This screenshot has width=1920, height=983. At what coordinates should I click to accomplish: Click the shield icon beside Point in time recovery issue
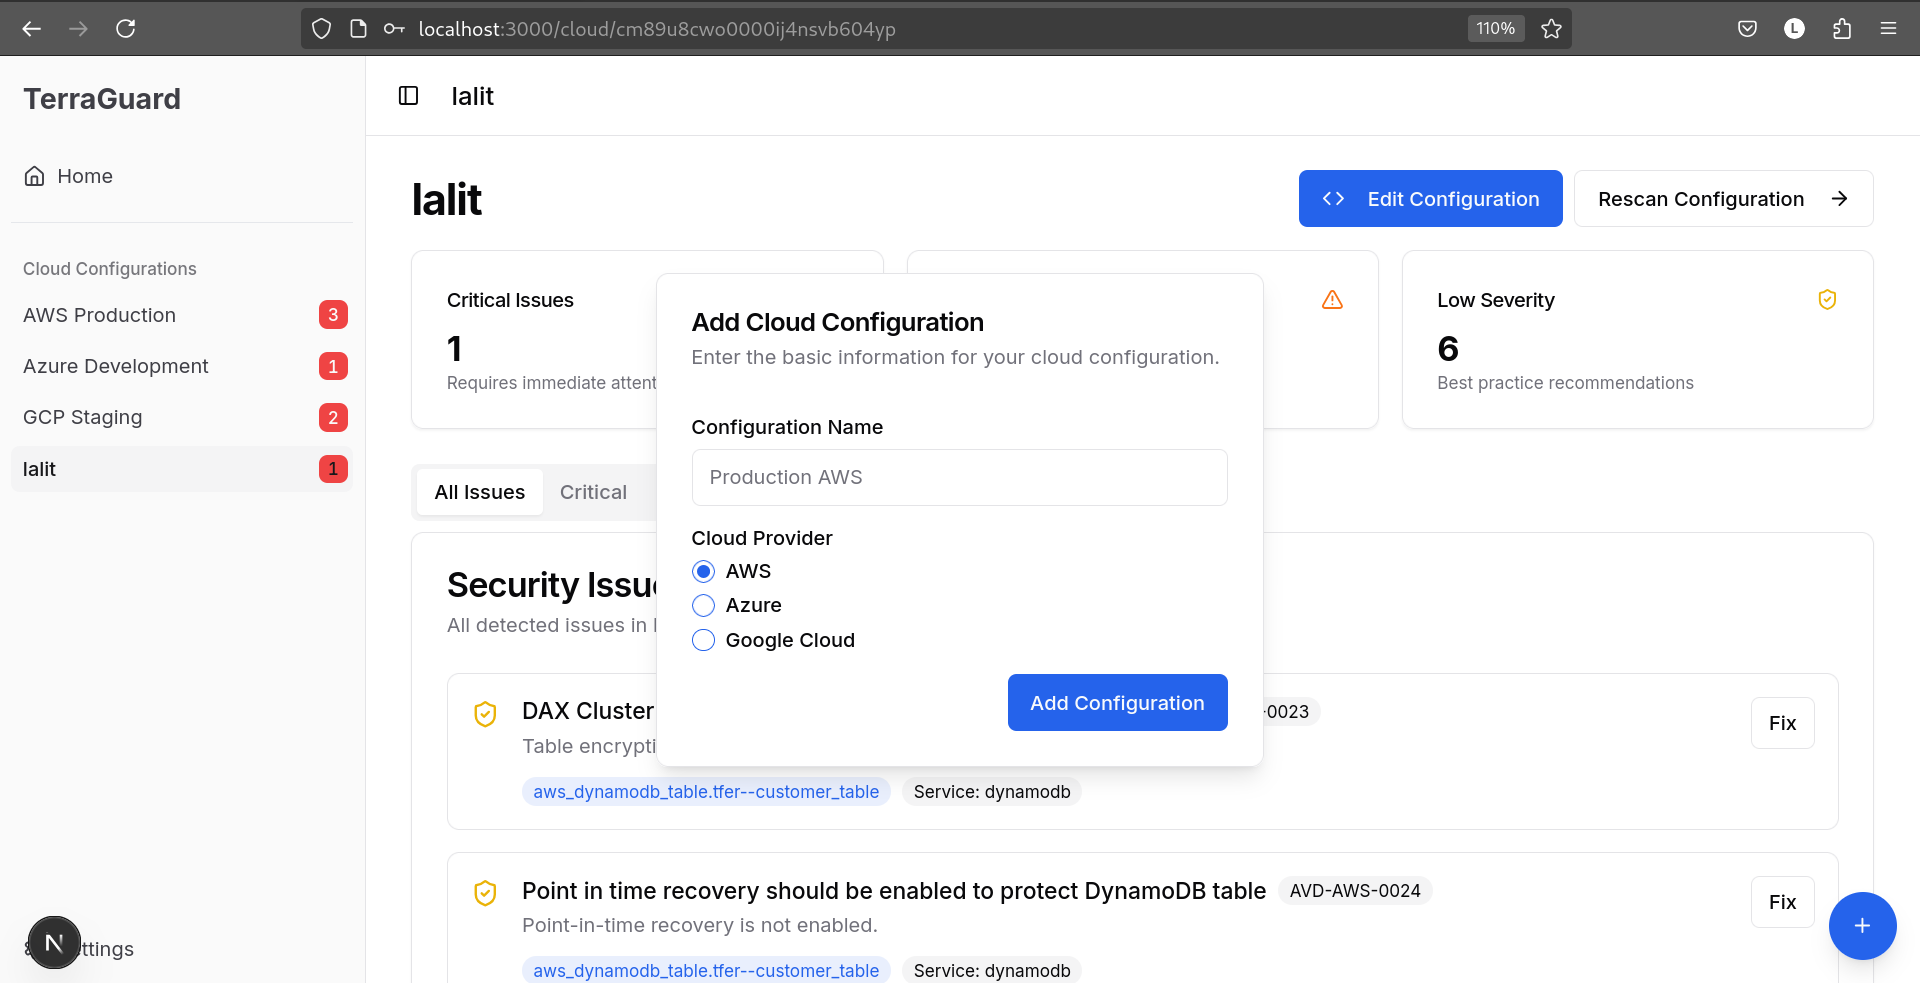pos(486,893)
